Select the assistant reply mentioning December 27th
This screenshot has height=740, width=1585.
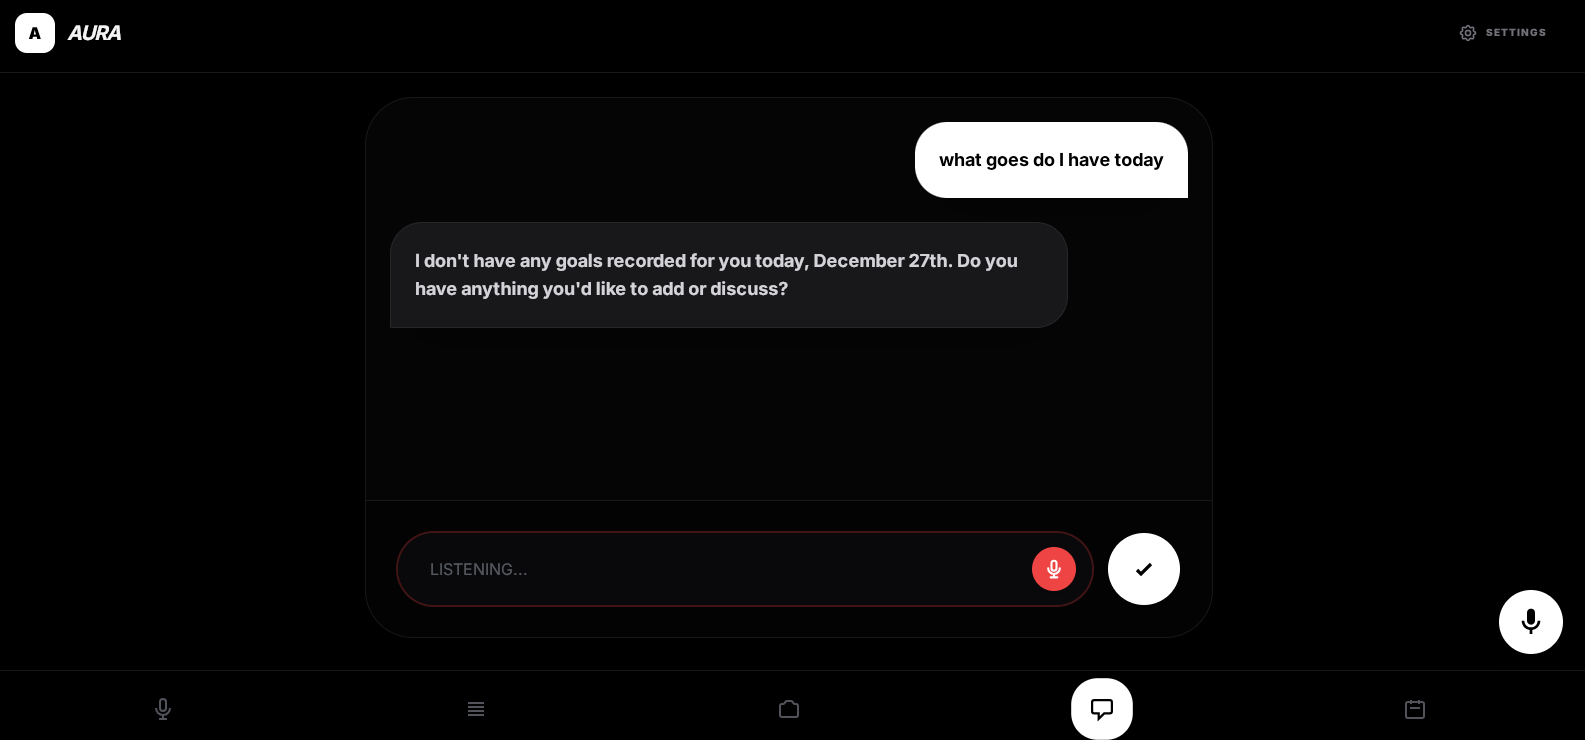pyautogui.click(x=729, y=275)
